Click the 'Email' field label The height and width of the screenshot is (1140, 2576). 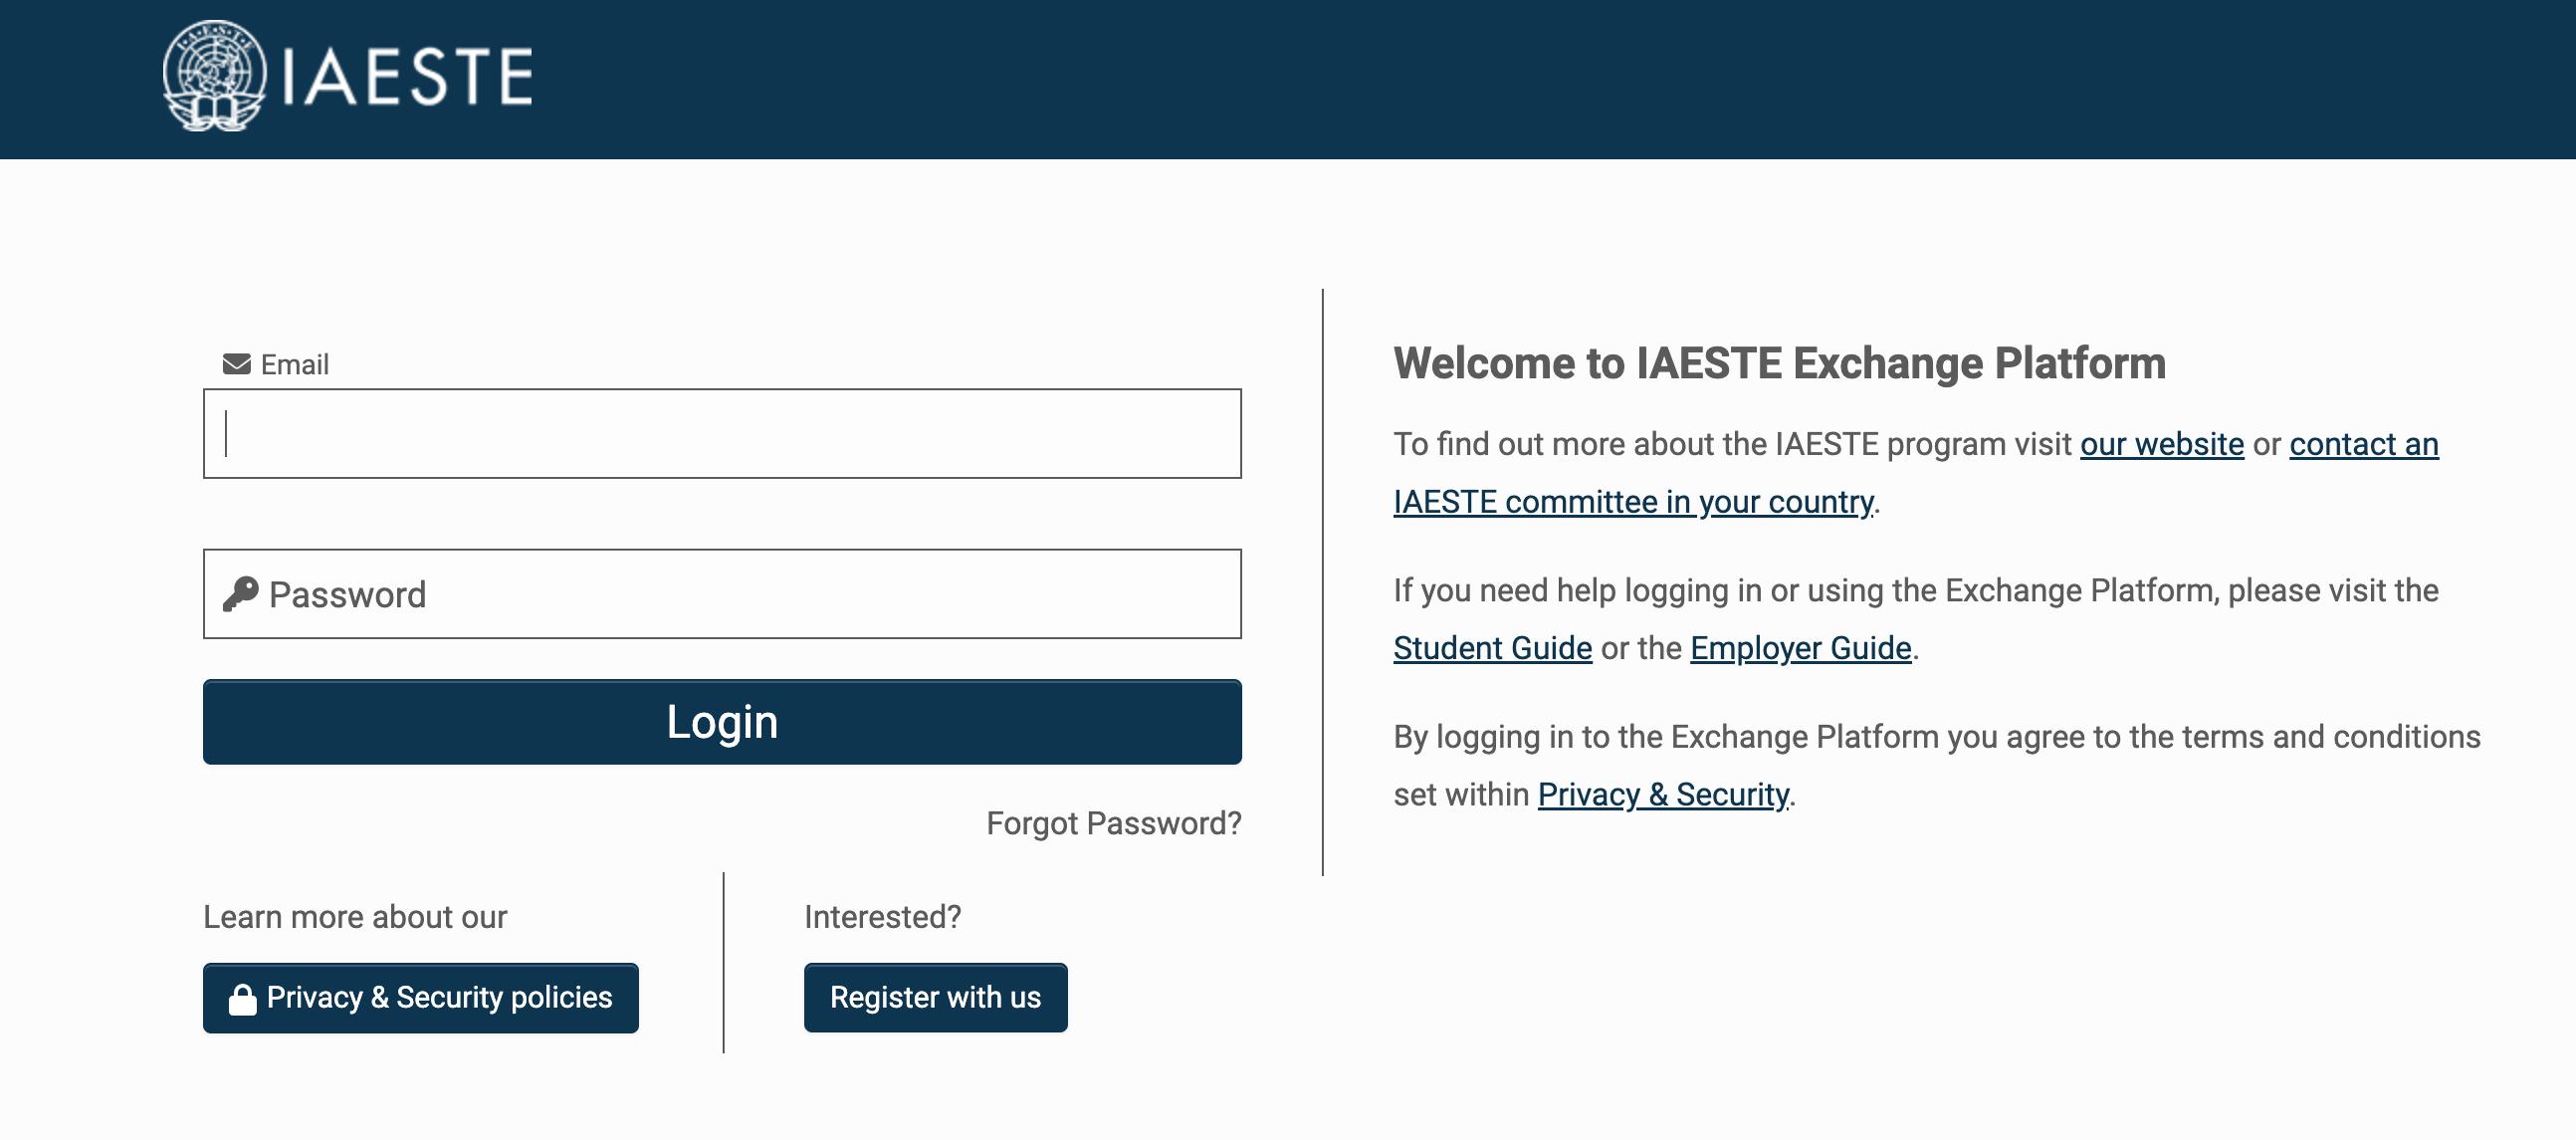pyautogui.click(x=294, y=365)
